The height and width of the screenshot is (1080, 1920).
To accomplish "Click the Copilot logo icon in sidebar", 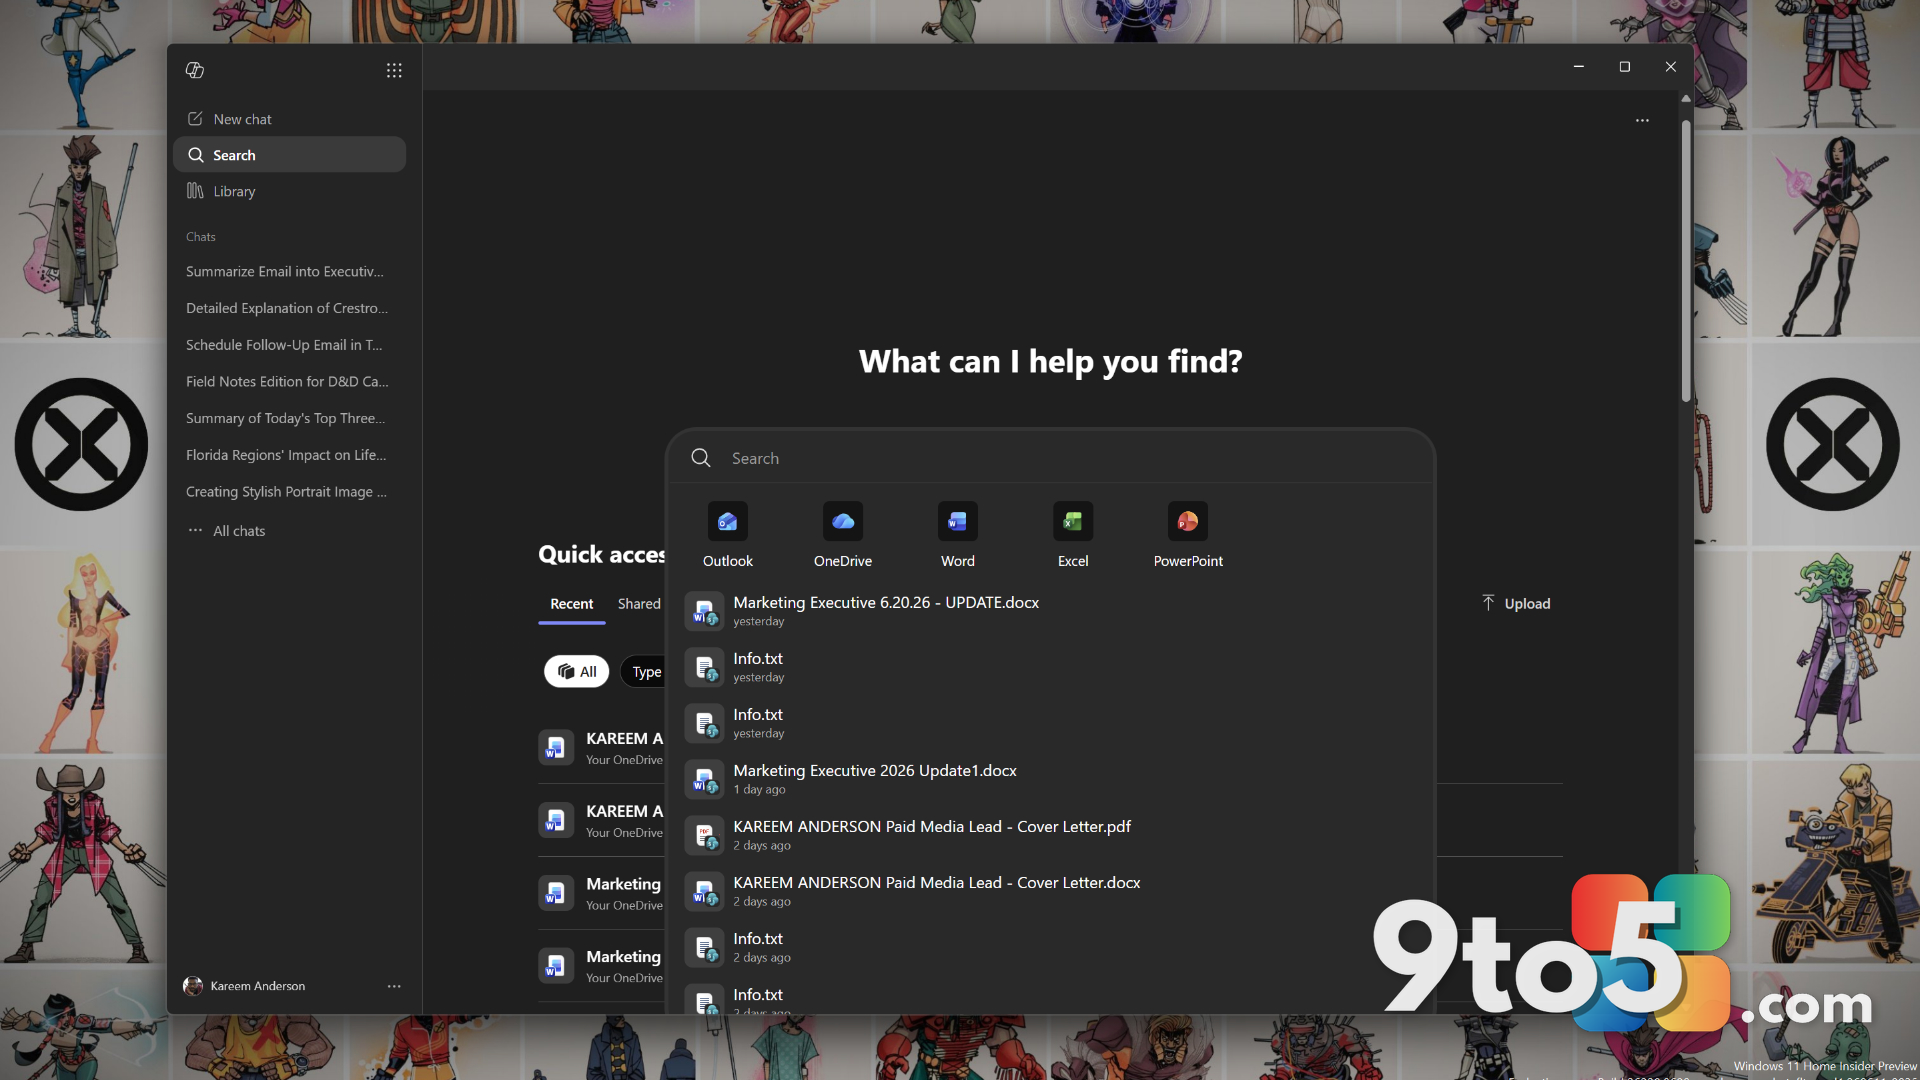I will (x=195, y=70).
